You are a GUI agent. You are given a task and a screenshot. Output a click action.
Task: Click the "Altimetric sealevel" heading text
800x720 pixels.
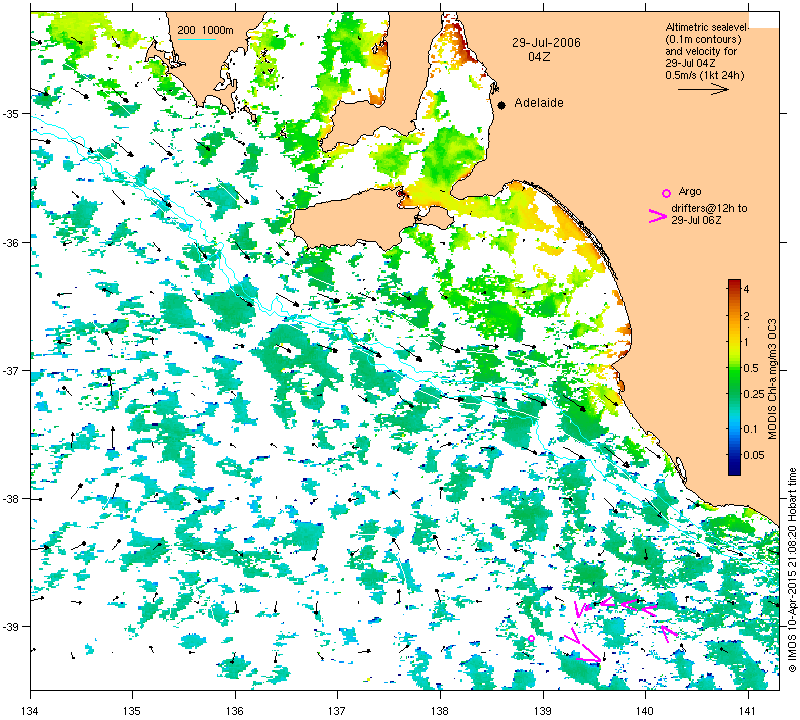tap(707, 27)
